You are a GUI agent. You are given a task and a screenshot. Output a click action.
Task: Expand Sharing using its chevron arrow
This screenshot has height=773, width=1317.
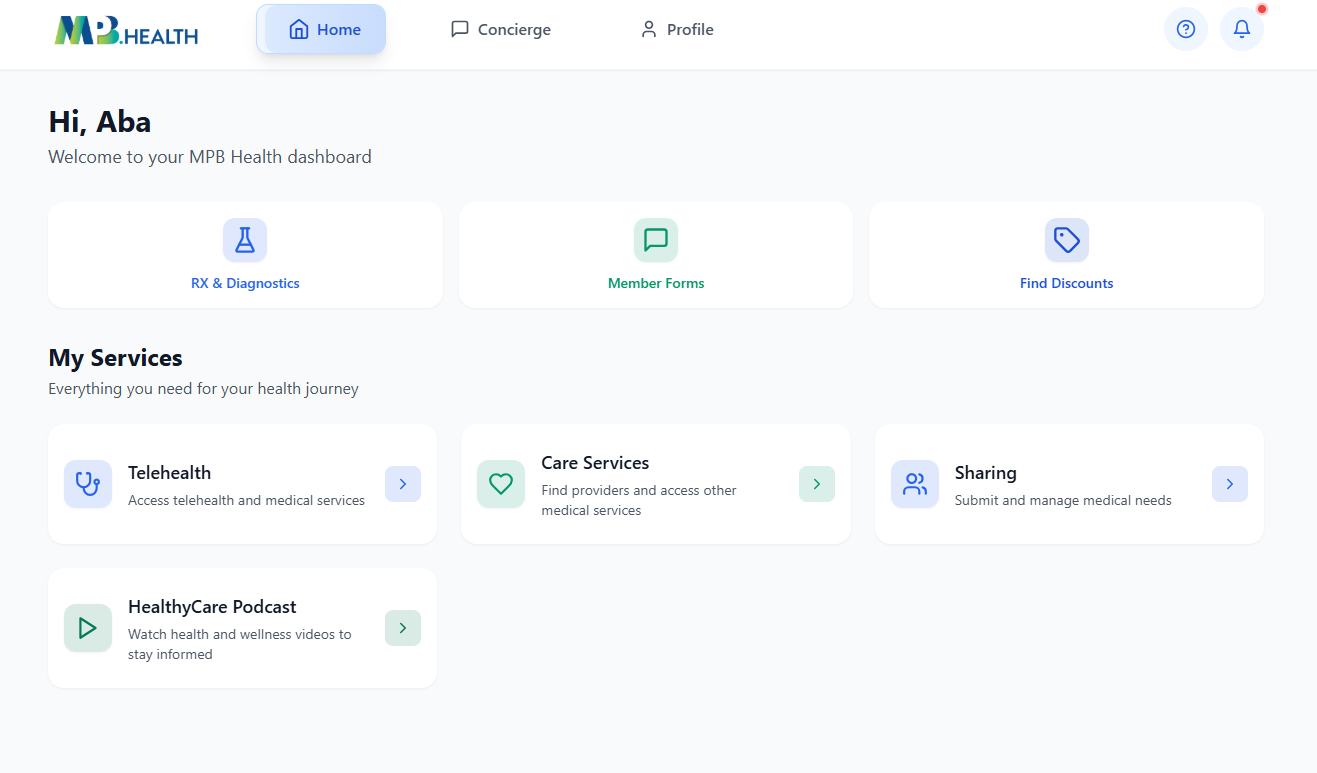click(1229, 484)
